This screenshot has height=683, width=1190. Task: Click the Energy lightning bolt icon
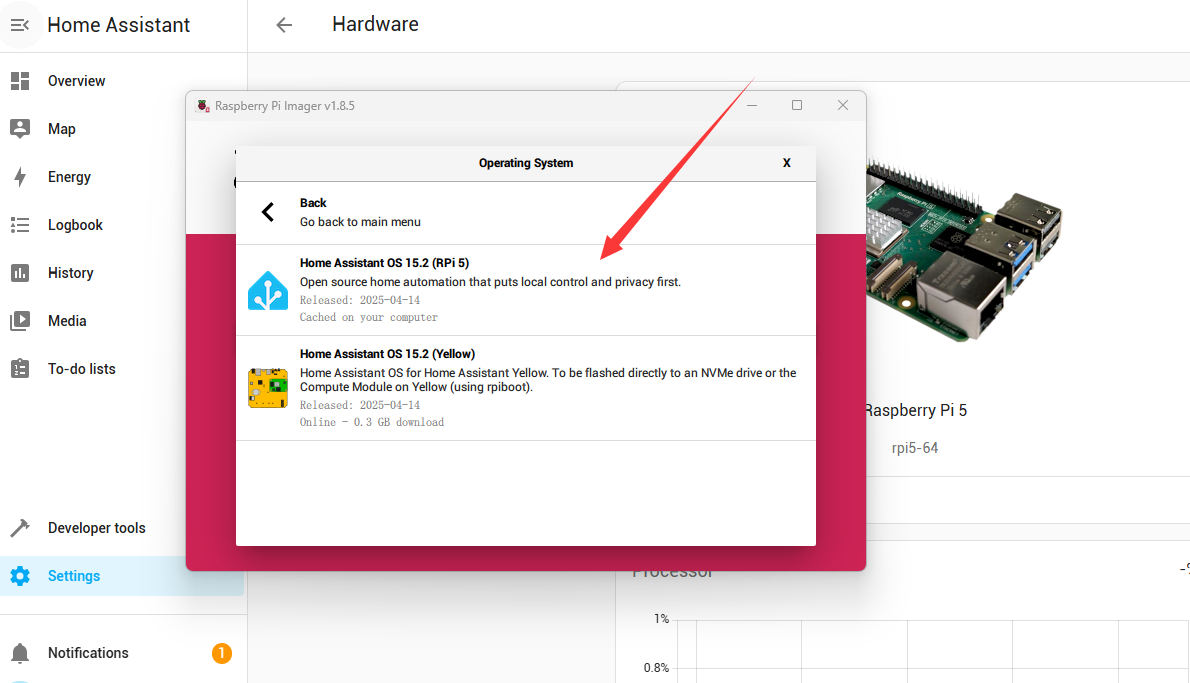20,177
